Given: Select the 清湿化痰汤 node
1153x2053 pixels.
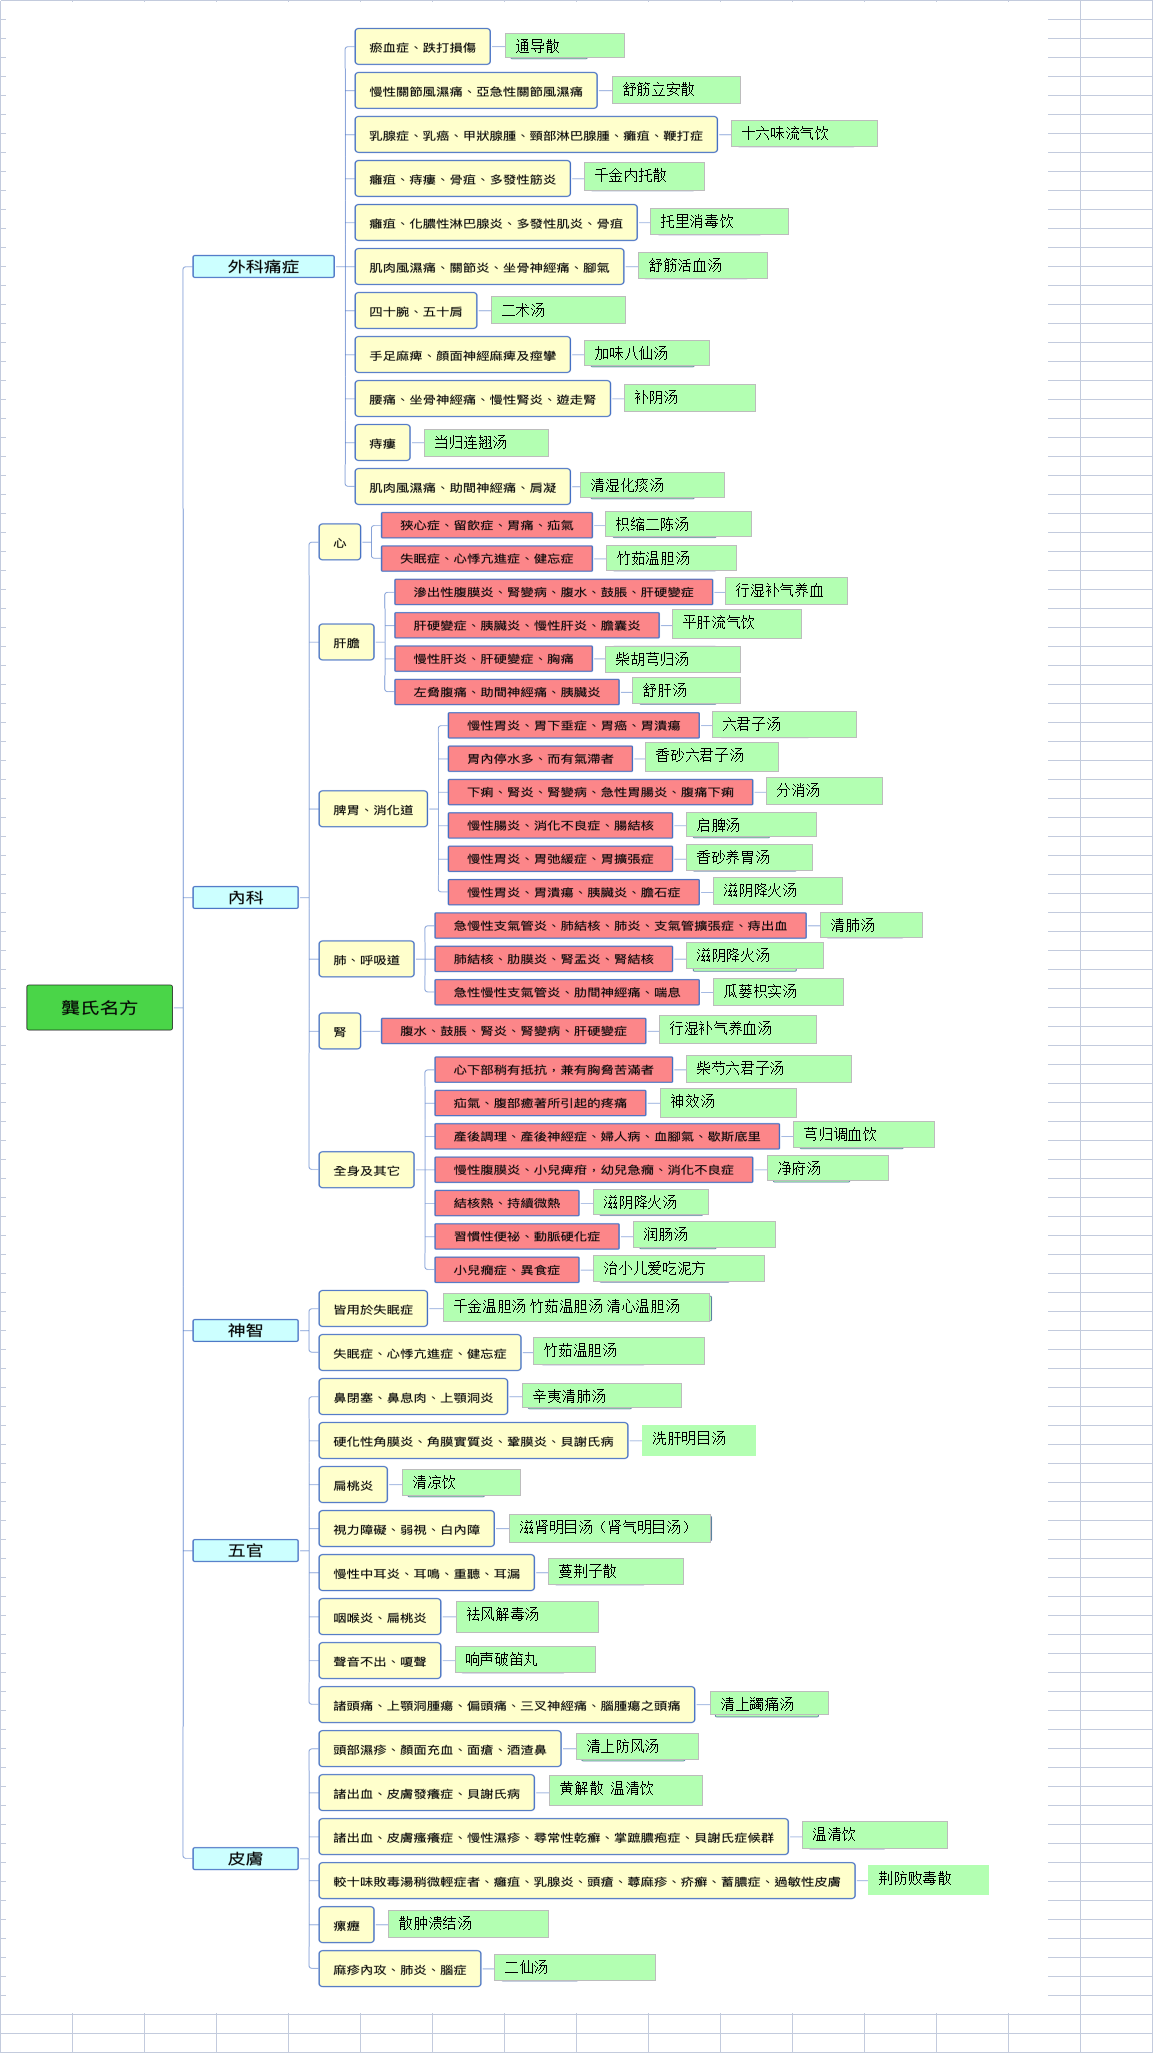Looking at the screenshot, I should point(652,485).
